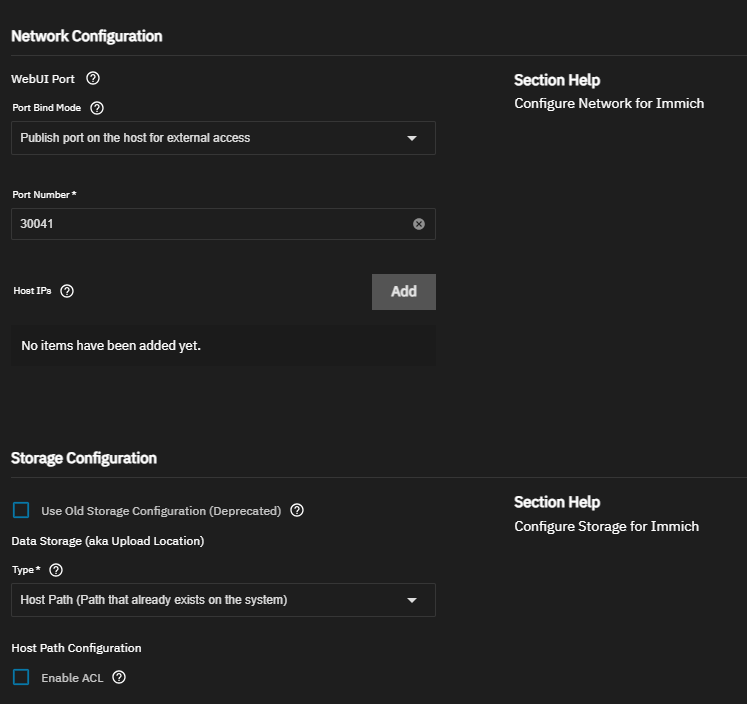
Task: Open the Port Bind Mode dropdown
Action: pos(223,138)
